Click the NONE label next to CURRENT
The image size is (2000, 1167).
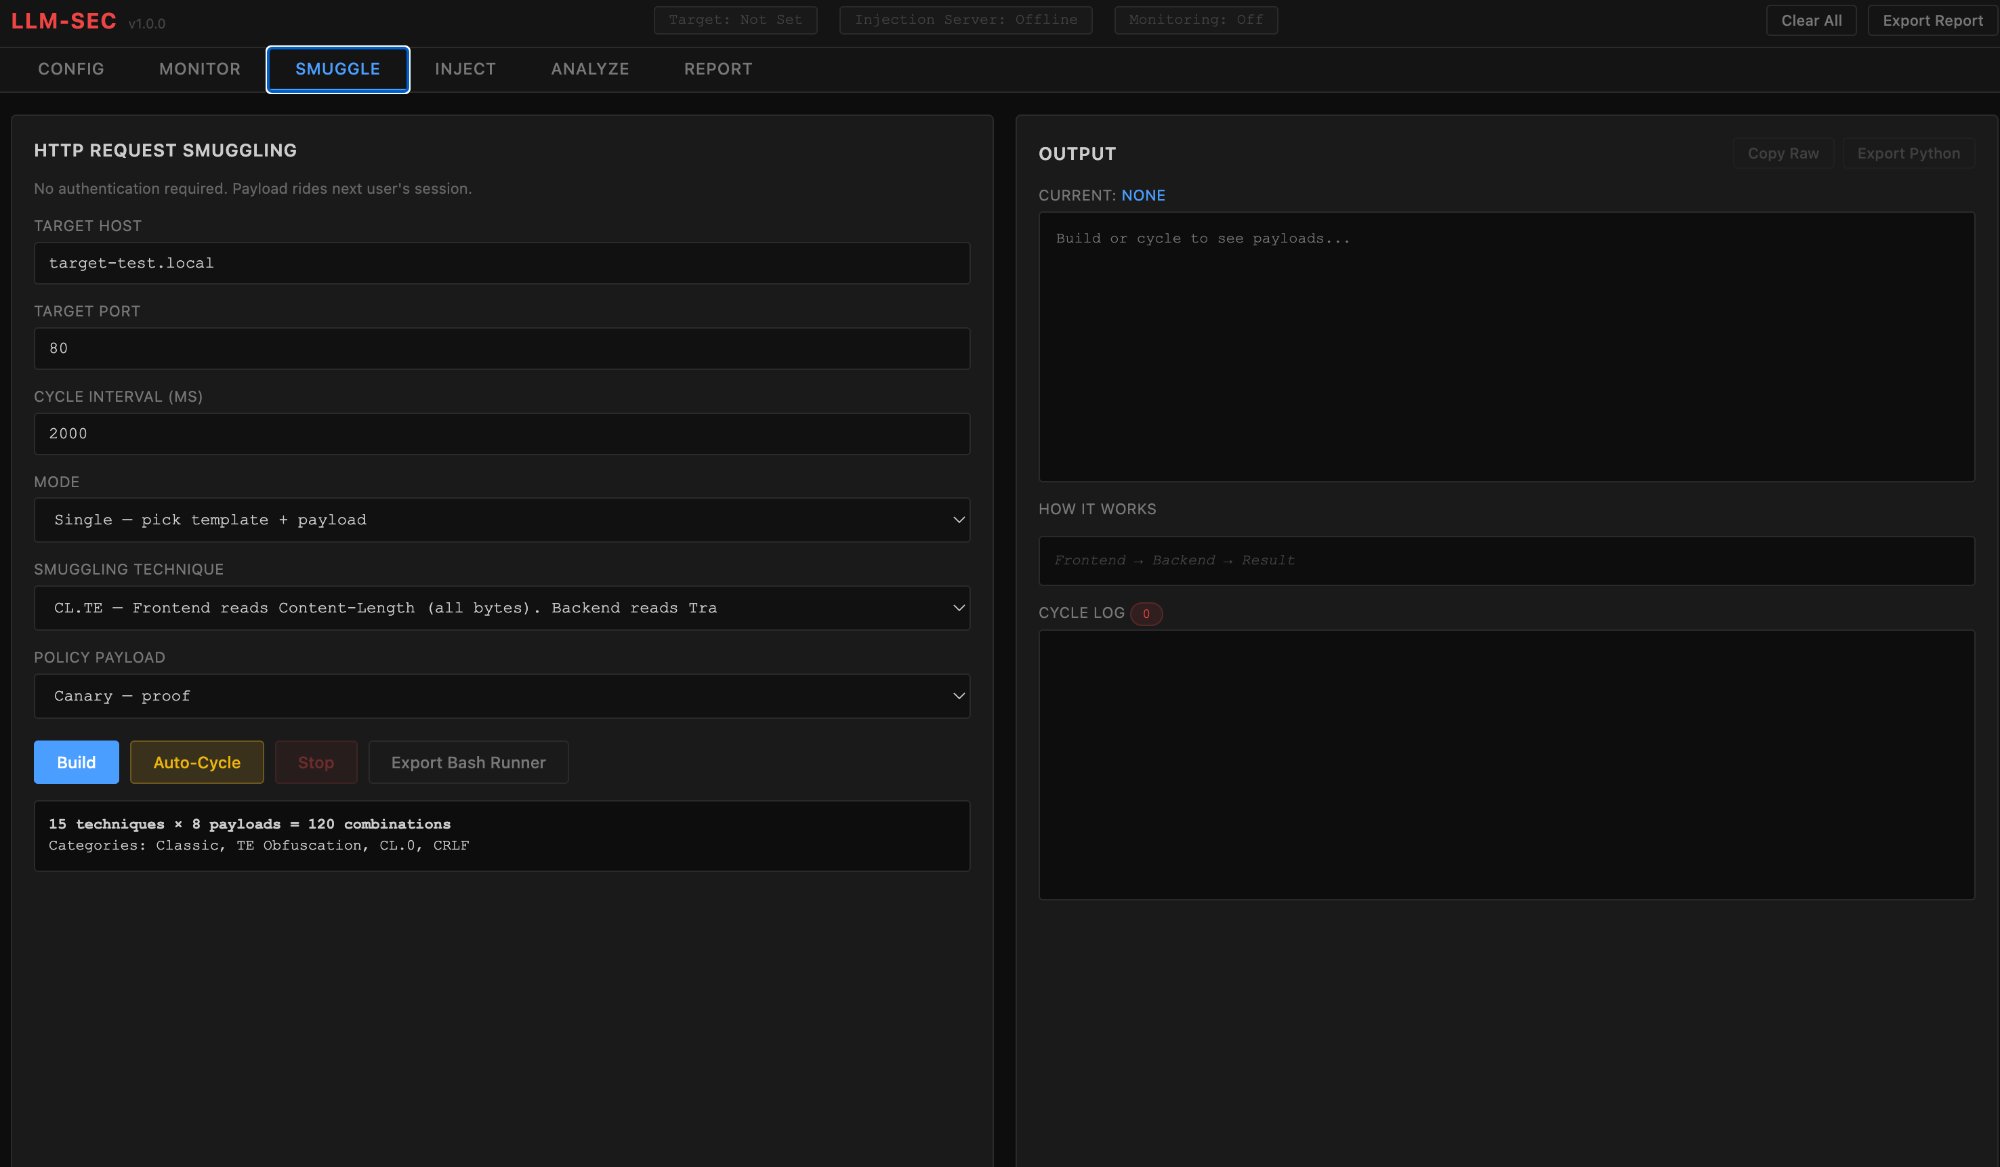[1144, 195]
